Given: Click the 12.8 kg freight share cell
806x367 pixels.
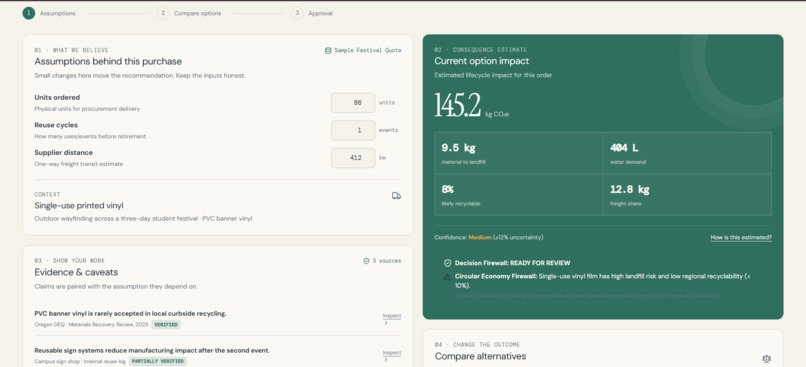Looking at the screenshot, I should (687, 195).
